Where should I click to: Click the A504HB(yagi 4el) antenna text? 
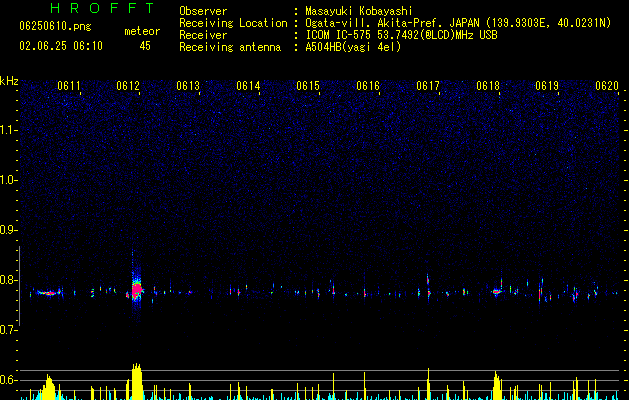[x=353, y=47]
